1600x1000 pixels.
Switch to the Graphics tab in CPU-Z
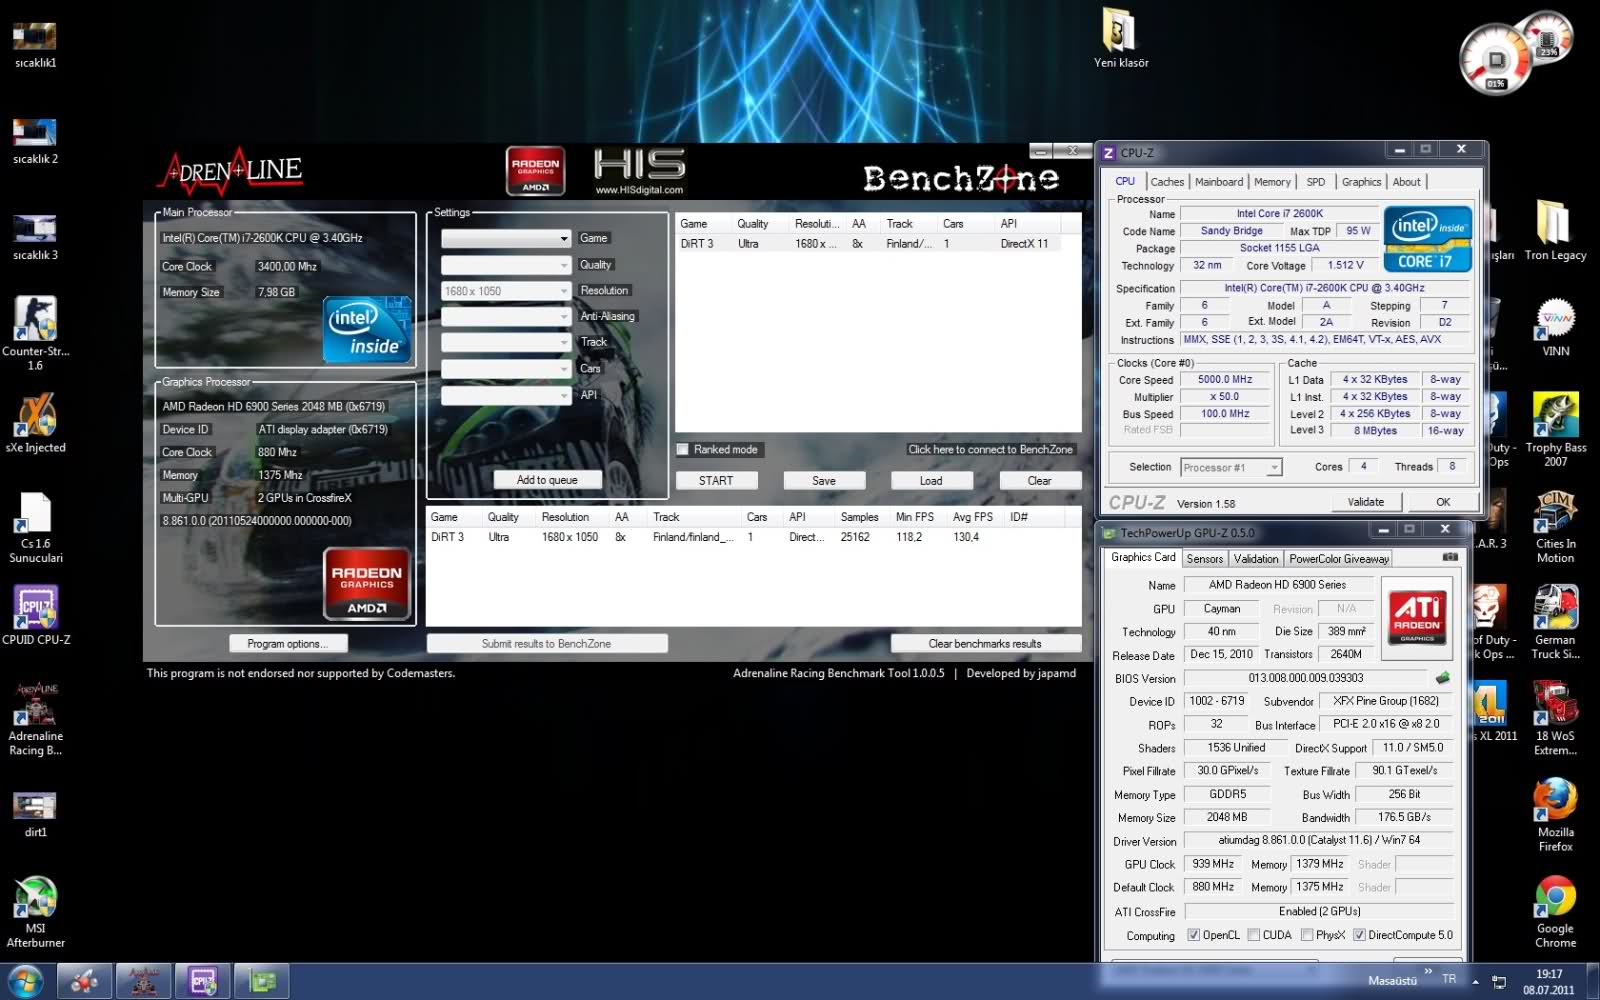[x=1361, y=181]
